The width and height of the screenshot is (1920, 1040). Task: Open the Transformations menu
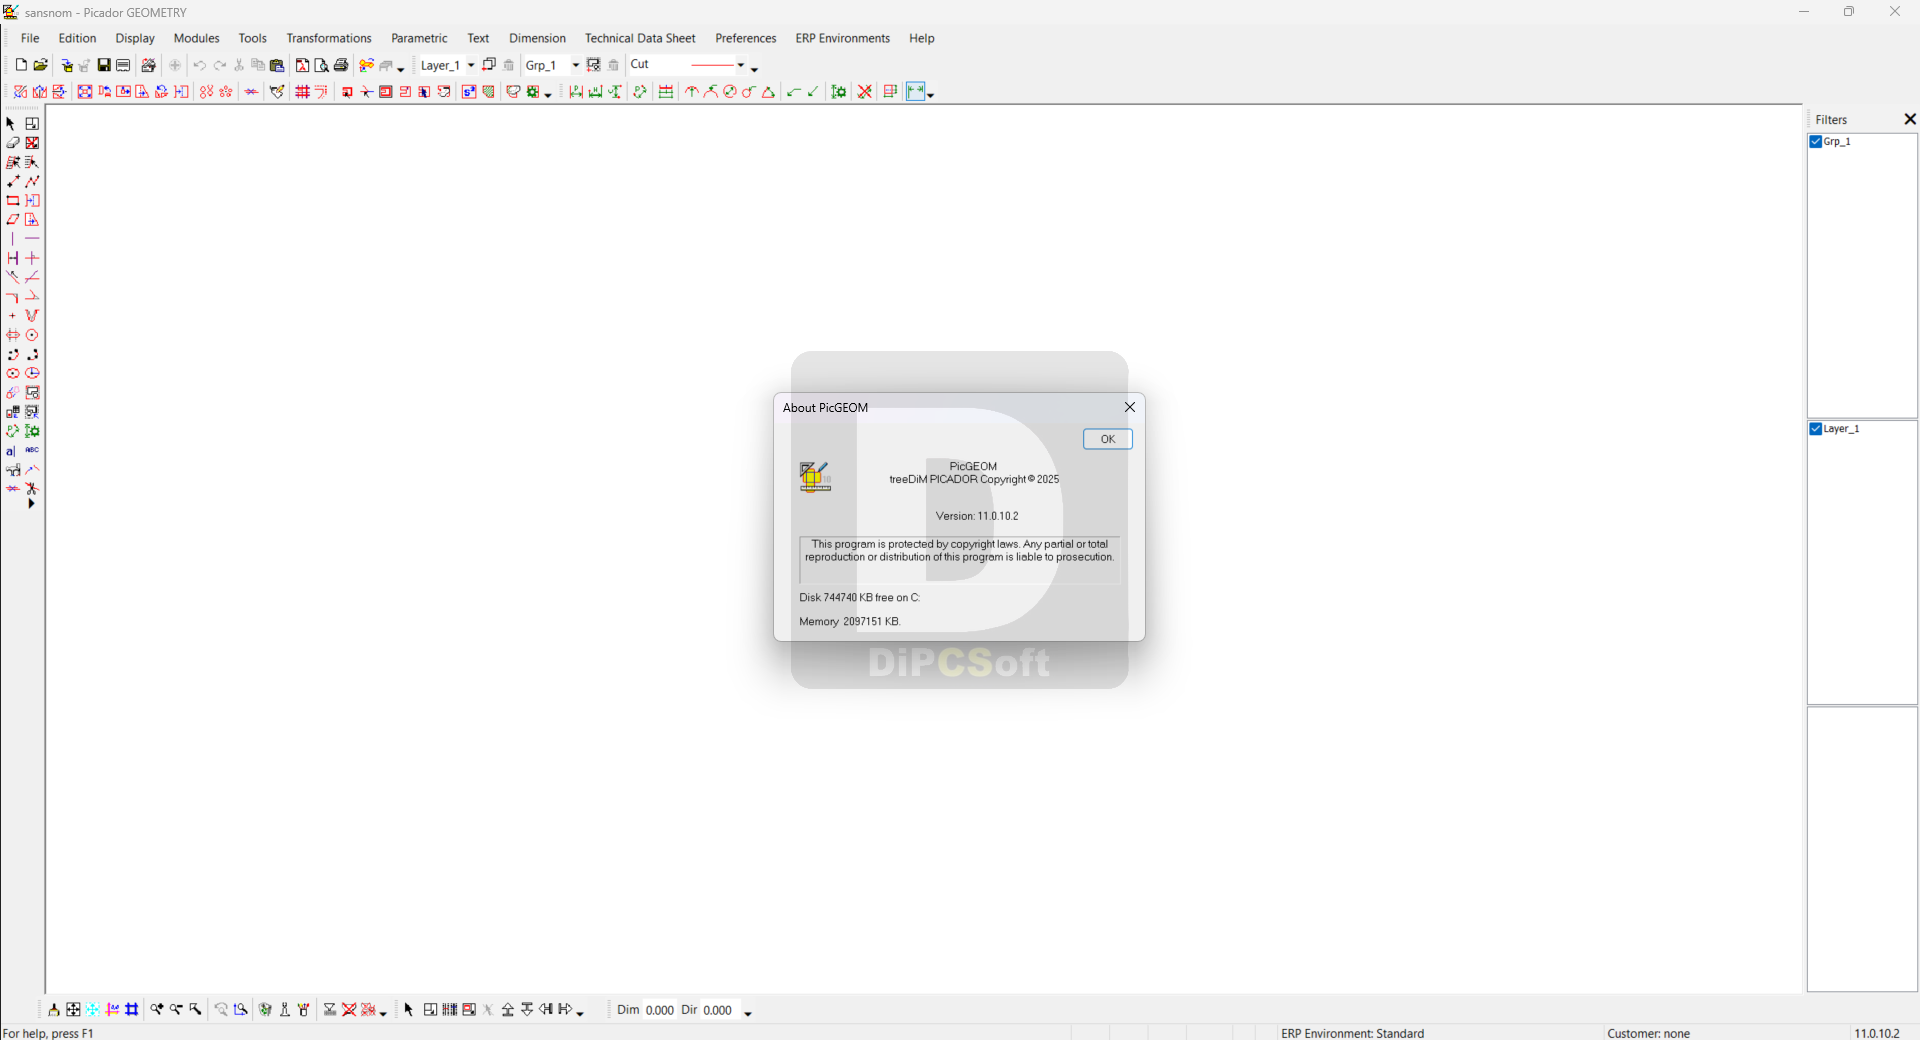click(329, 38)
